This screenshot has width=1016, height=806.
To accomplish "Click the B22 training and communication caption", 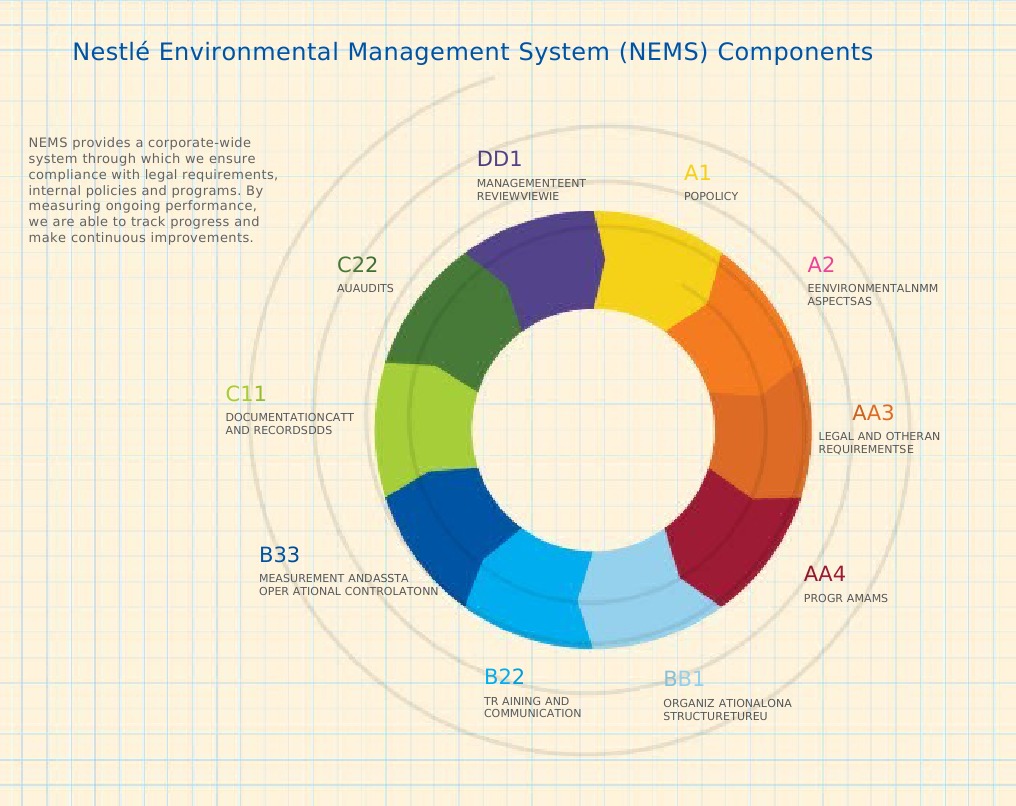I will click(x=532, y=707).
